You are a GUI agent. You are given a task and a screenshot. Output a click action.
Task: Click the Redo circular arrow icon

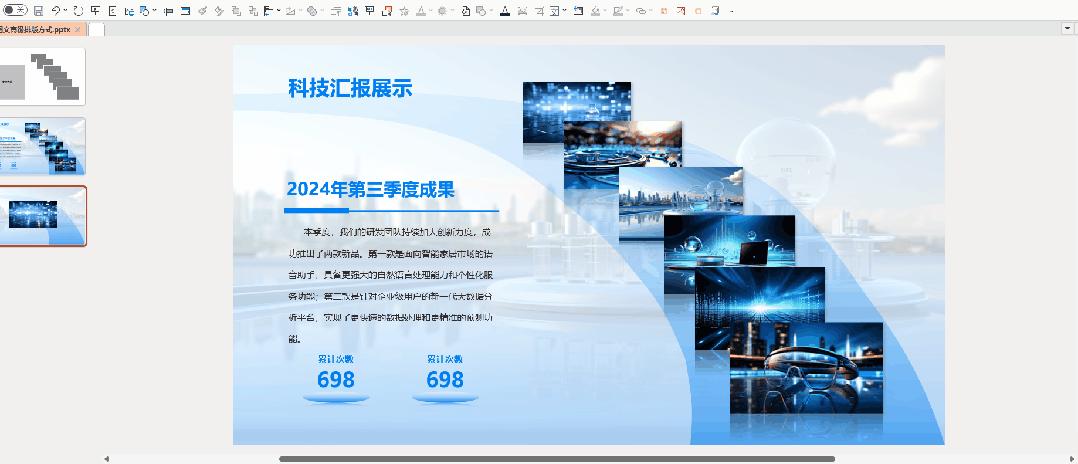pyautogui.click(x=78, y=11)
